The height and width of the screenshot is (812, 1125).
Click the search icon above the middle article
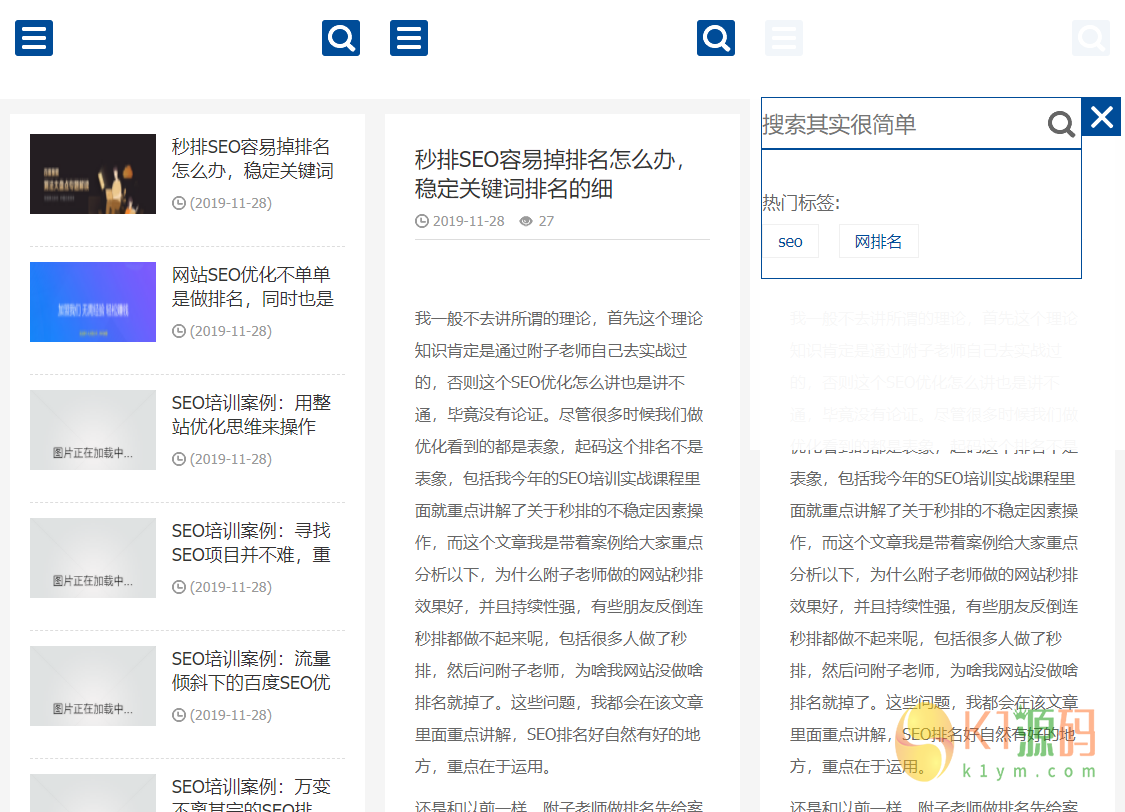pyautogui.click(x=716, y=38)
